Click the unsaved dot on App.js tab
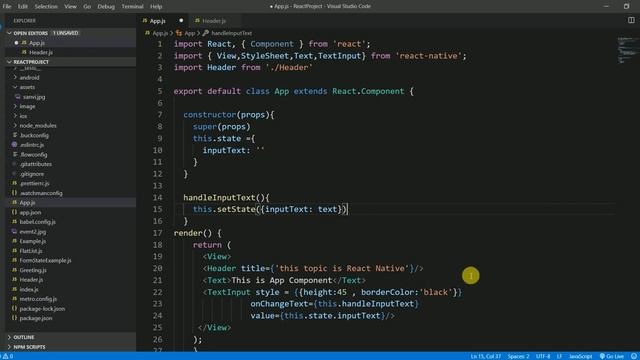 pos(181,21)
